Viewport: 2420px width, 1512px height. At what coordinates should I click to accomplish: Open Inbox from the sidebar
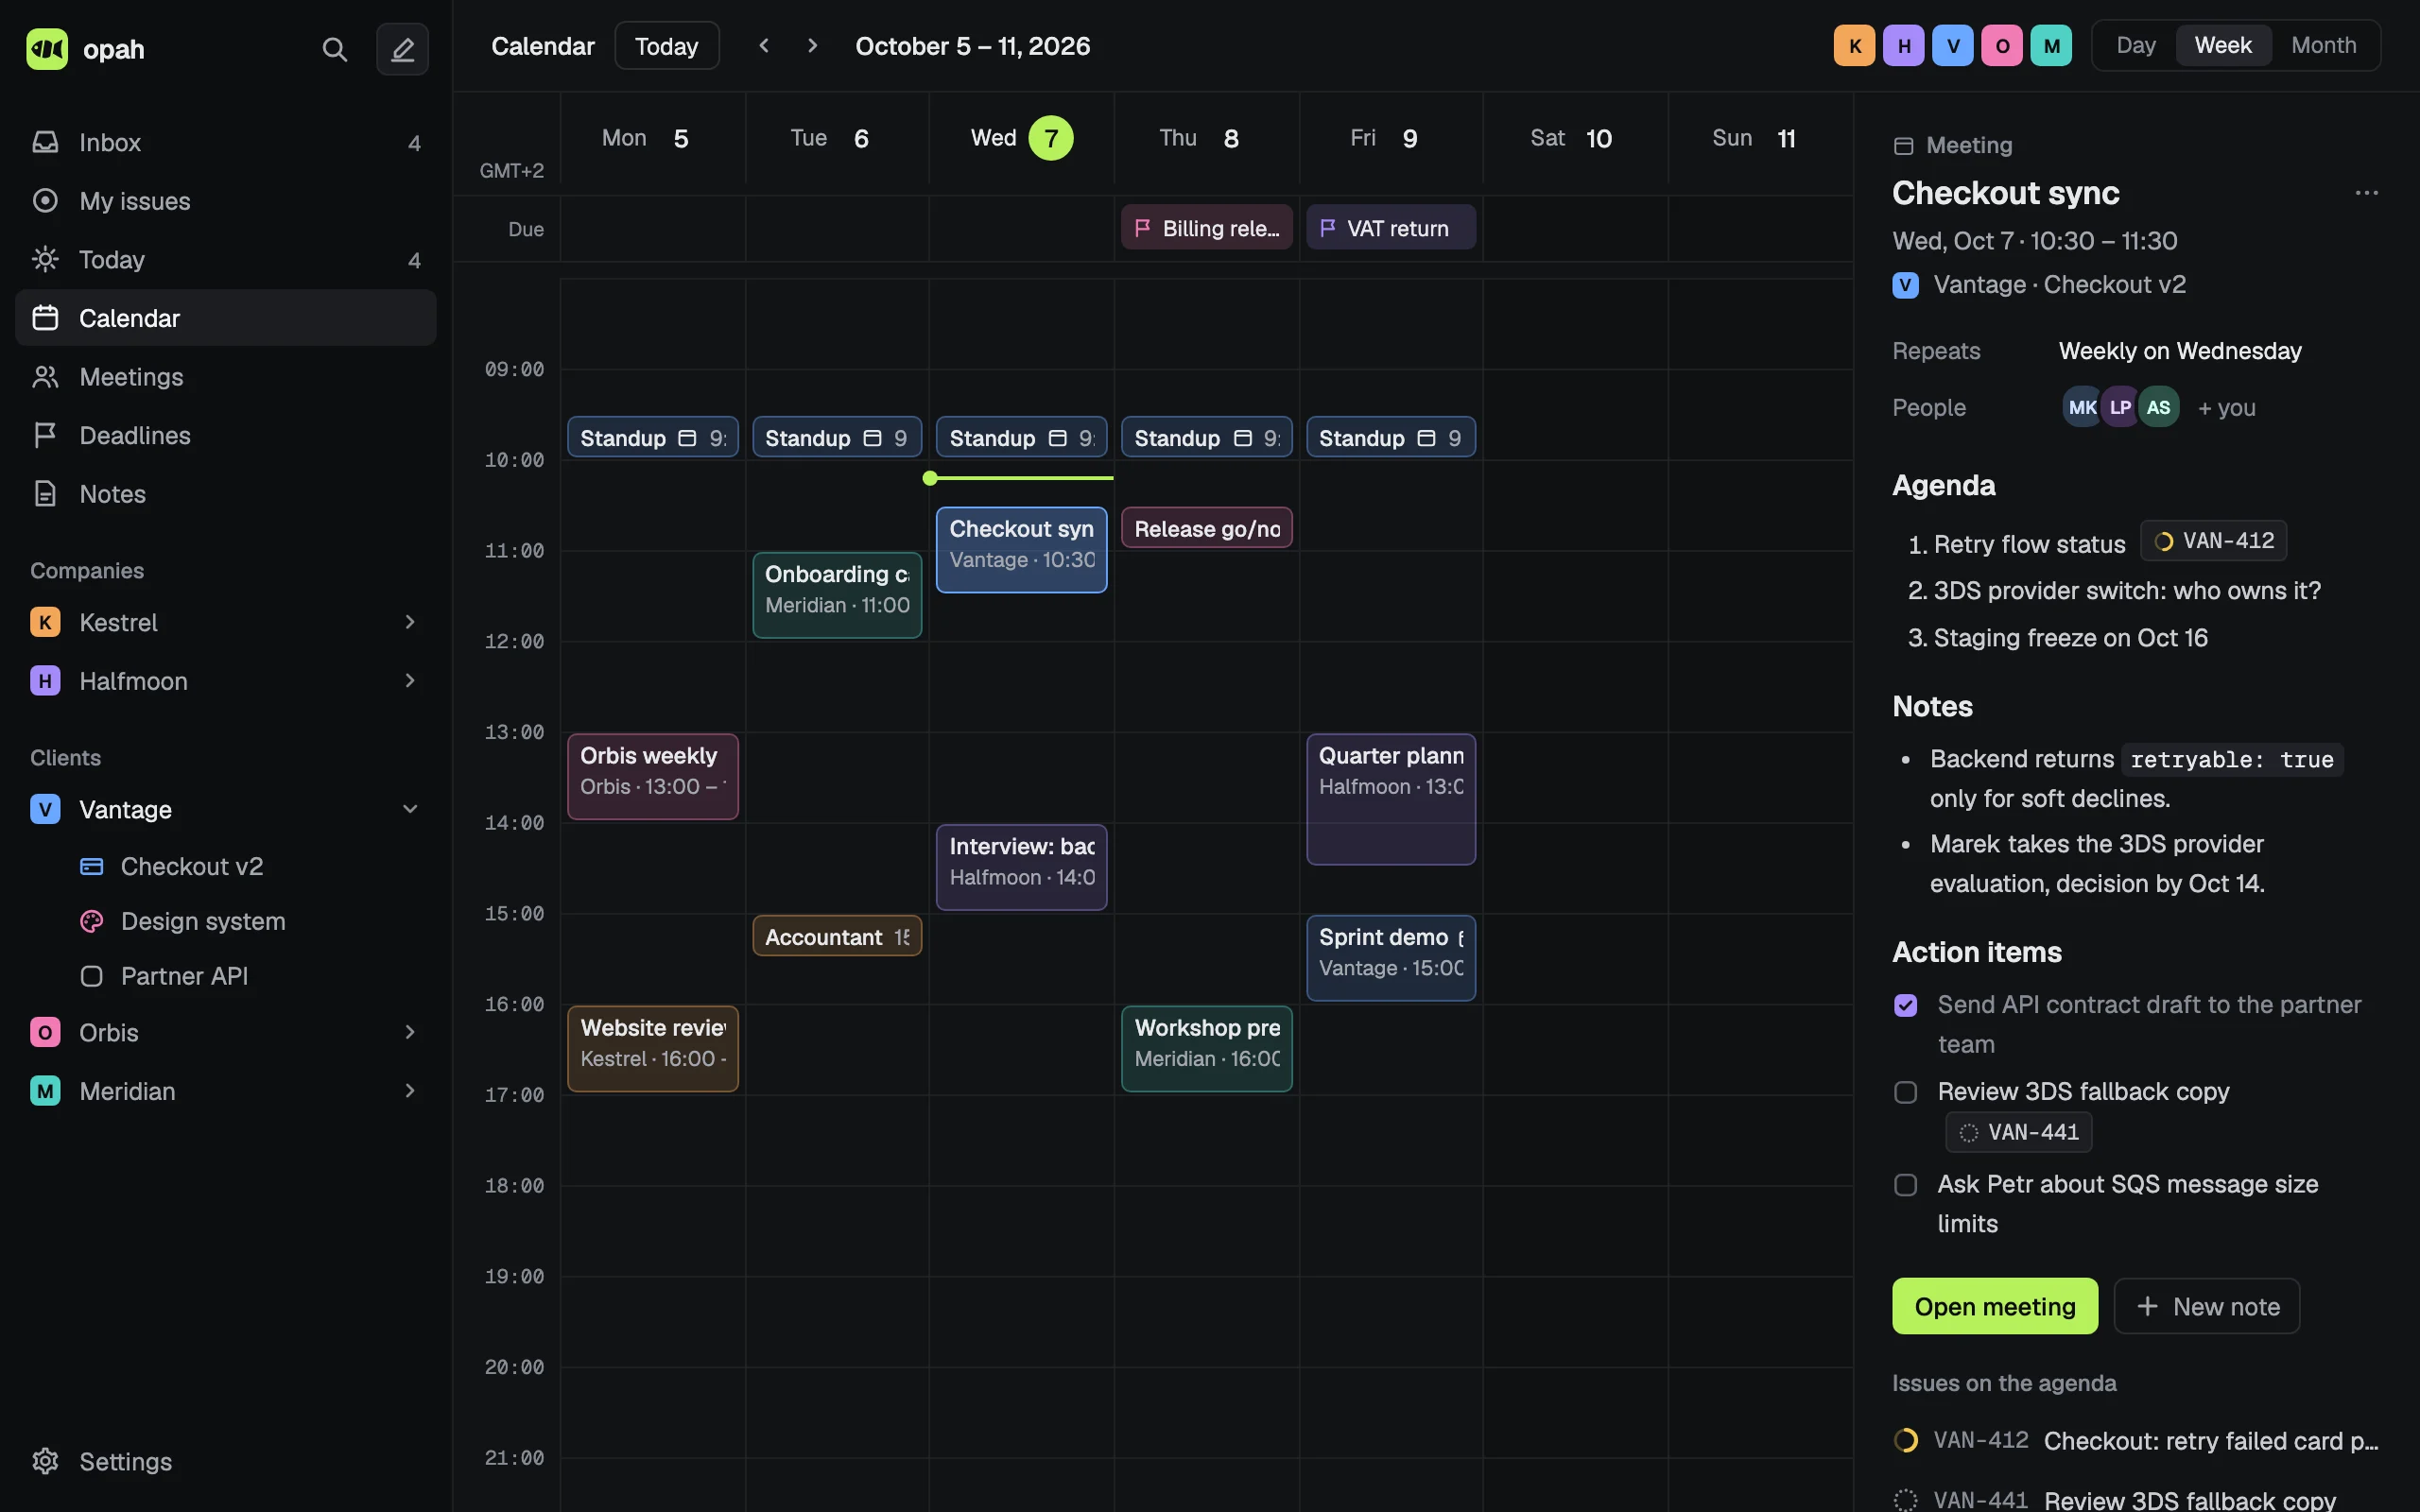tap(226, 142)
